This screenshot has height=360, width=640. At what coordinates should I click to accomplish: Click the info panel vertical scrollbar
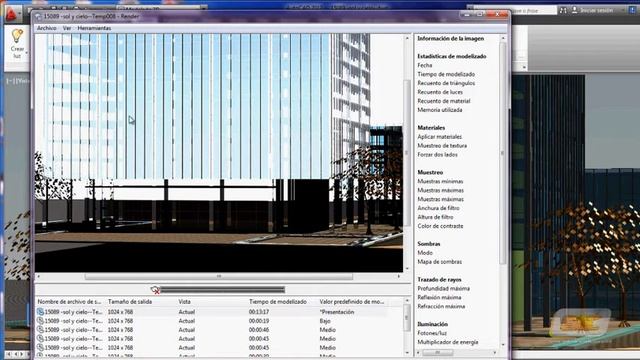pos(502,153)
